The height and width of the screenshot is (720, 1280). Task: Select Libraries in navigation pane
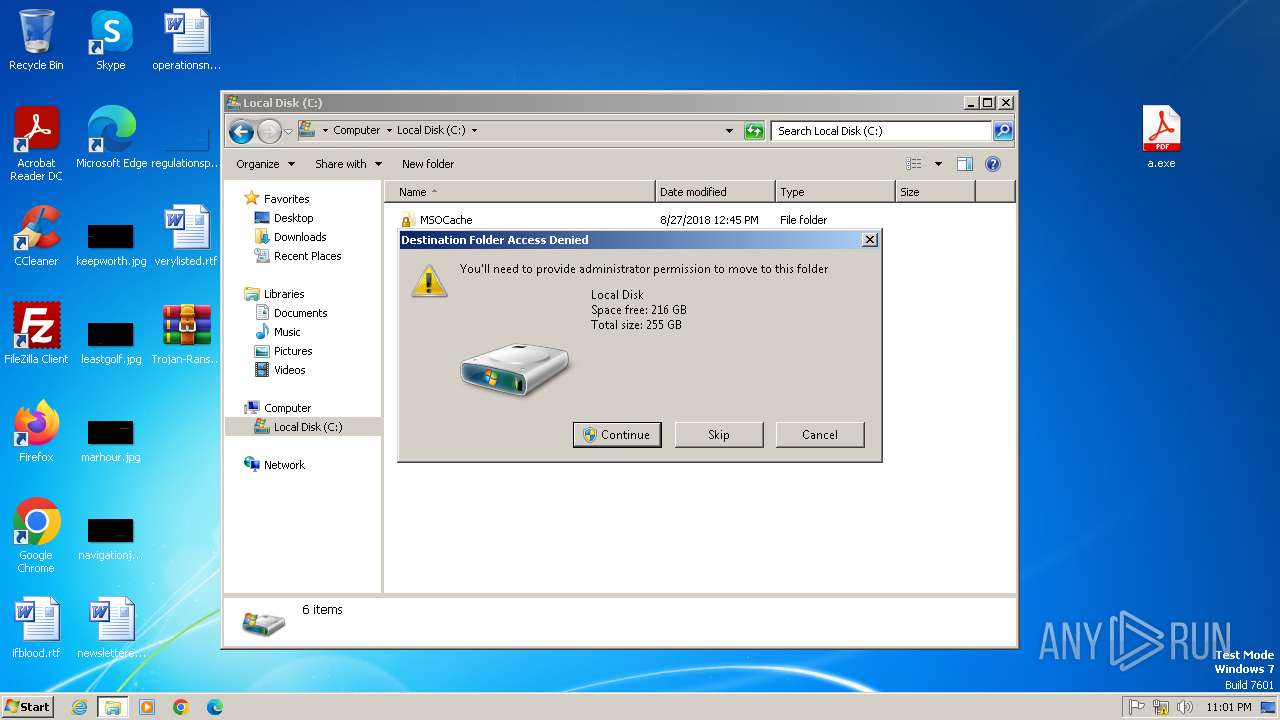(284, 294)
